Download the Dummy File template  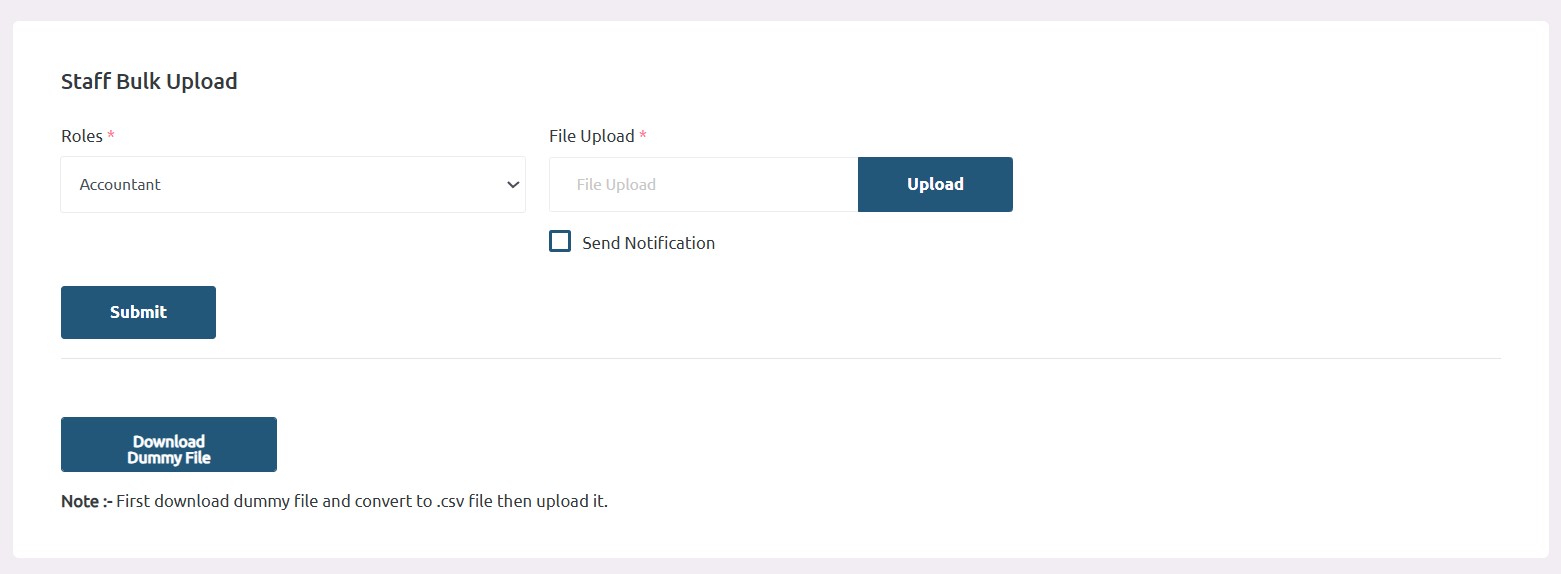click(x=169, y=444)
